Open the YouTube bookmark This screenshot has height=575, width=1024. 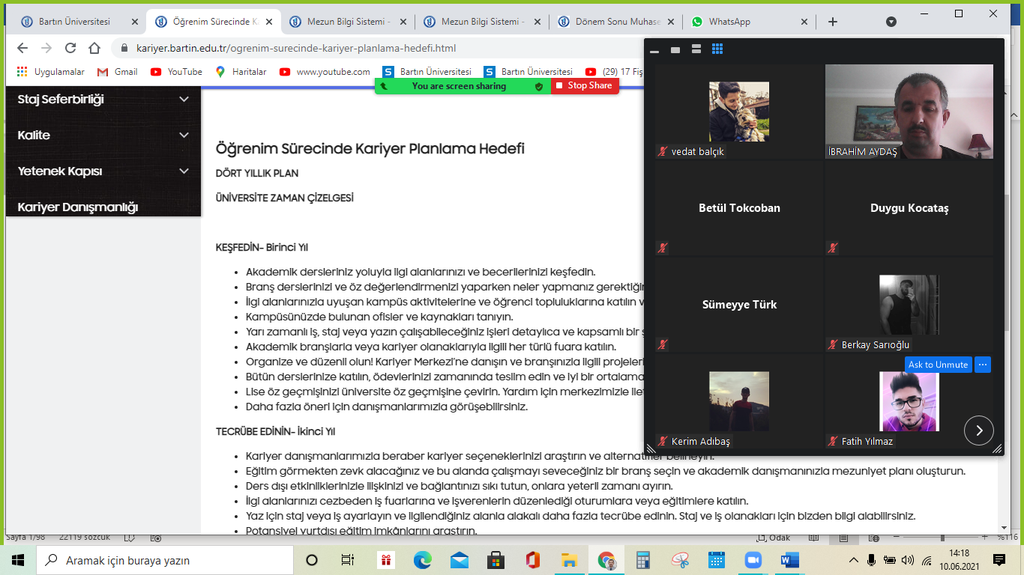pos(176,72)
